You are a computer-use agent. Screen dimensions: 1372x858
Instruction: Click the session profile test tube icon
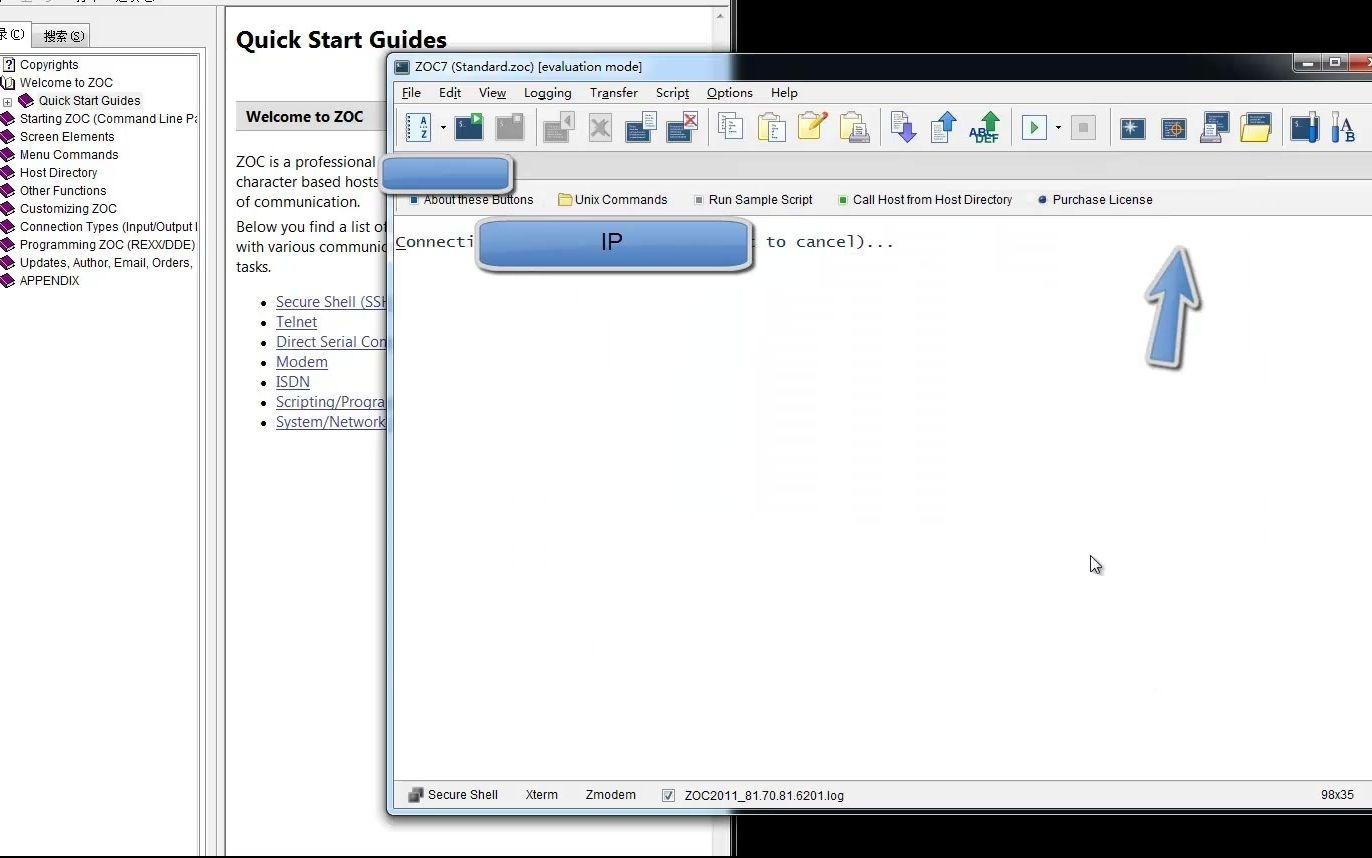1304,127
